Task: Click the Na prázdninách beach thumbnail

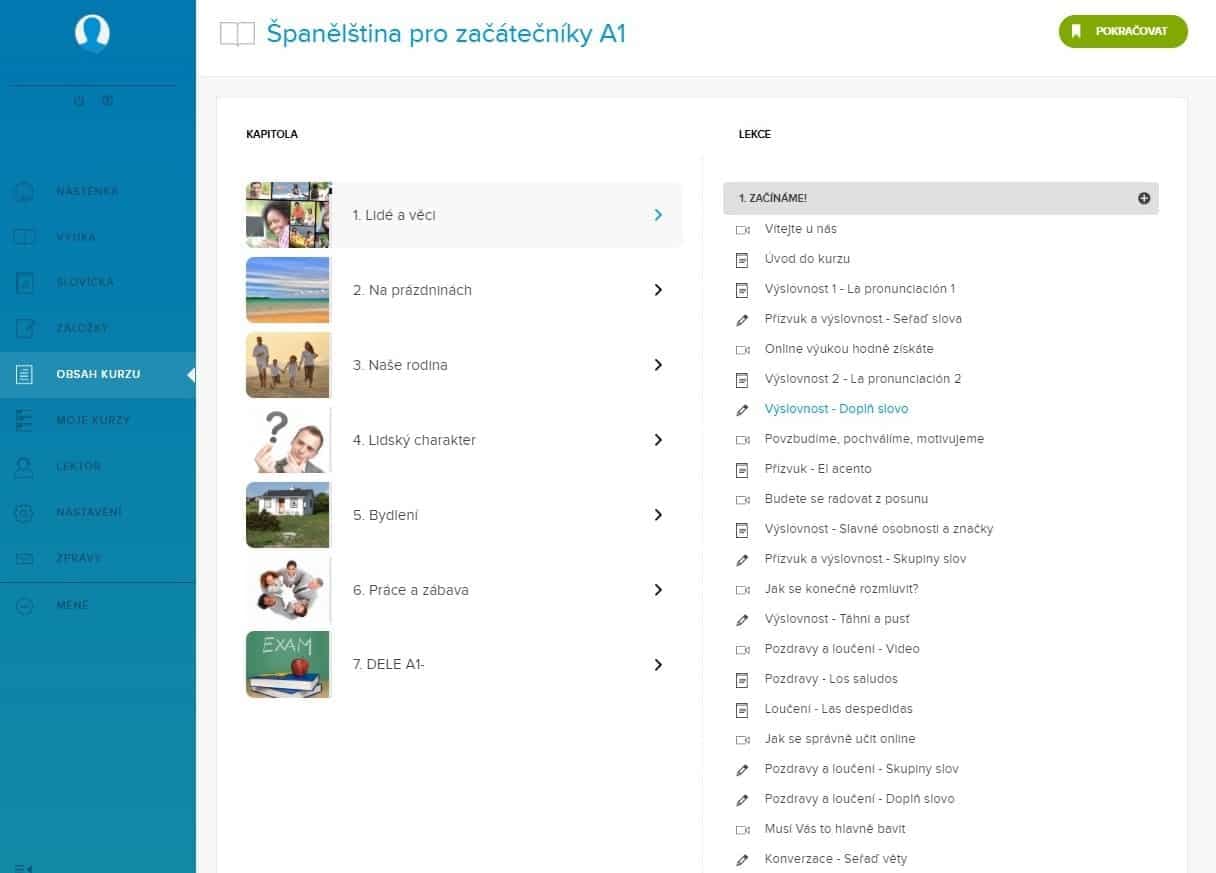Action: pyautogui.click(x=288, y=290)
